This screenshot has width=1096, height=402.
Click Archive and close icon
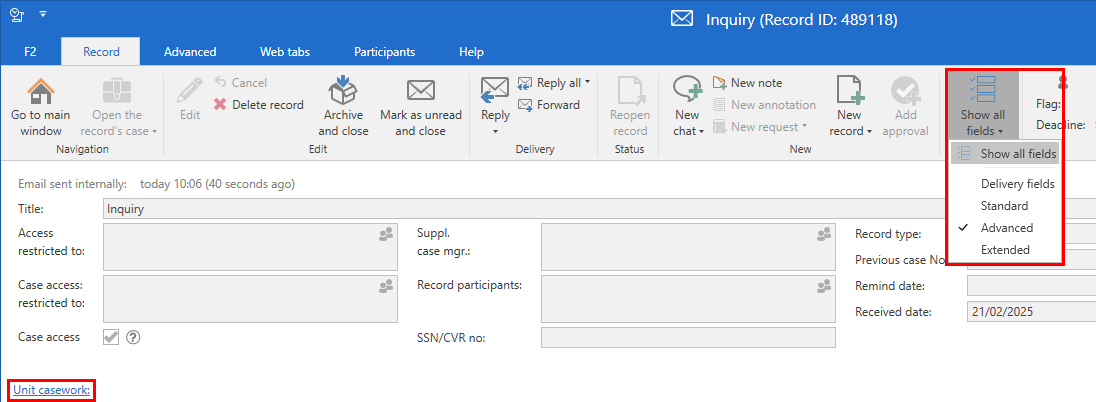point(342,93)
